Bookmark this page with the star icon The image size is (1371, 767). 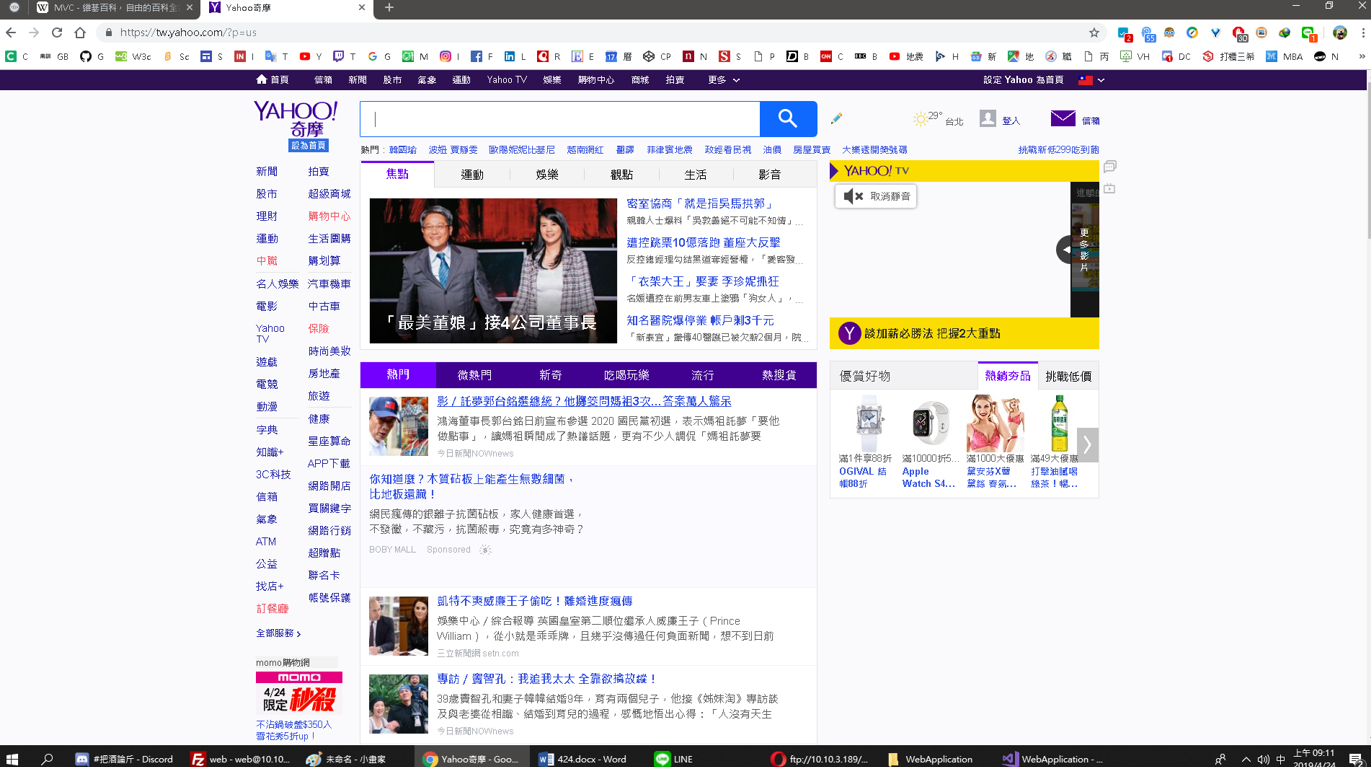click(1094, 32)
